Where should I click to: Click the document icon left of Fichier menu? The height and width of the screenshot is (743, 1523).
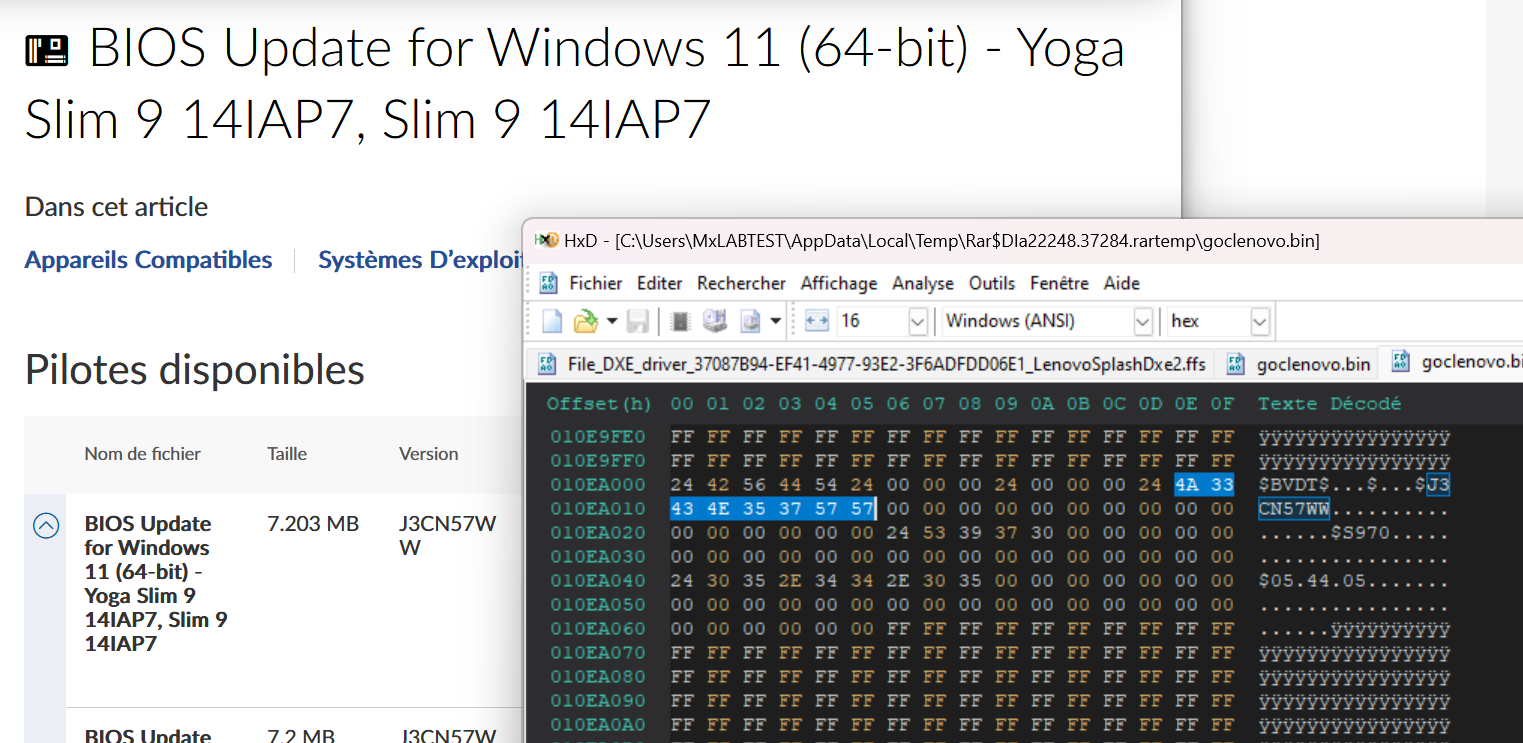(x=549, y=283)
